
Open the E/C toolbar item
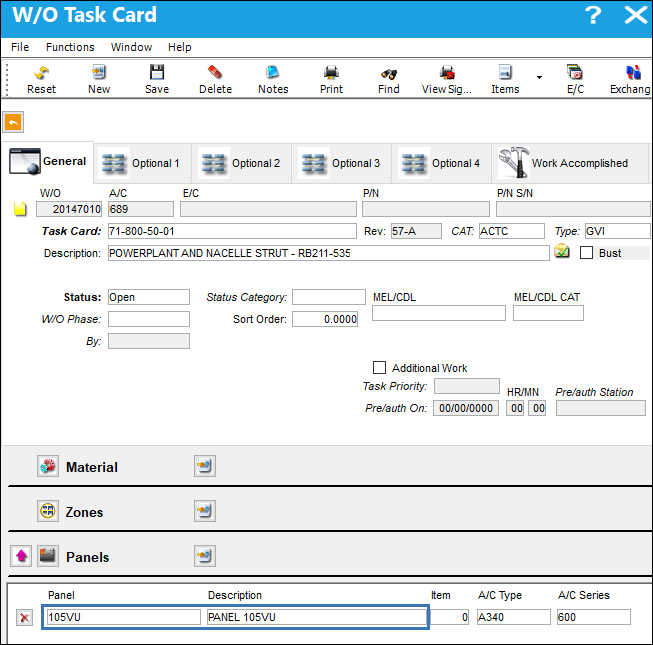pyautogui.click(x=575, y=80)
